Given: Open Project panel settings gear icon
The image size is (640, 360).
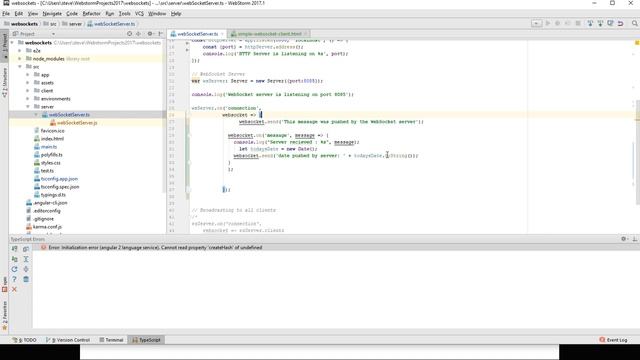Looking at the screenshot, I should pos(150,34).
